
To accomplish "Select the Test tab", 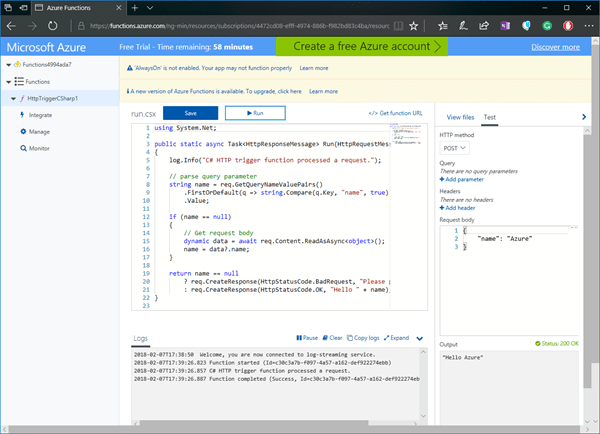I will [490, 117].
